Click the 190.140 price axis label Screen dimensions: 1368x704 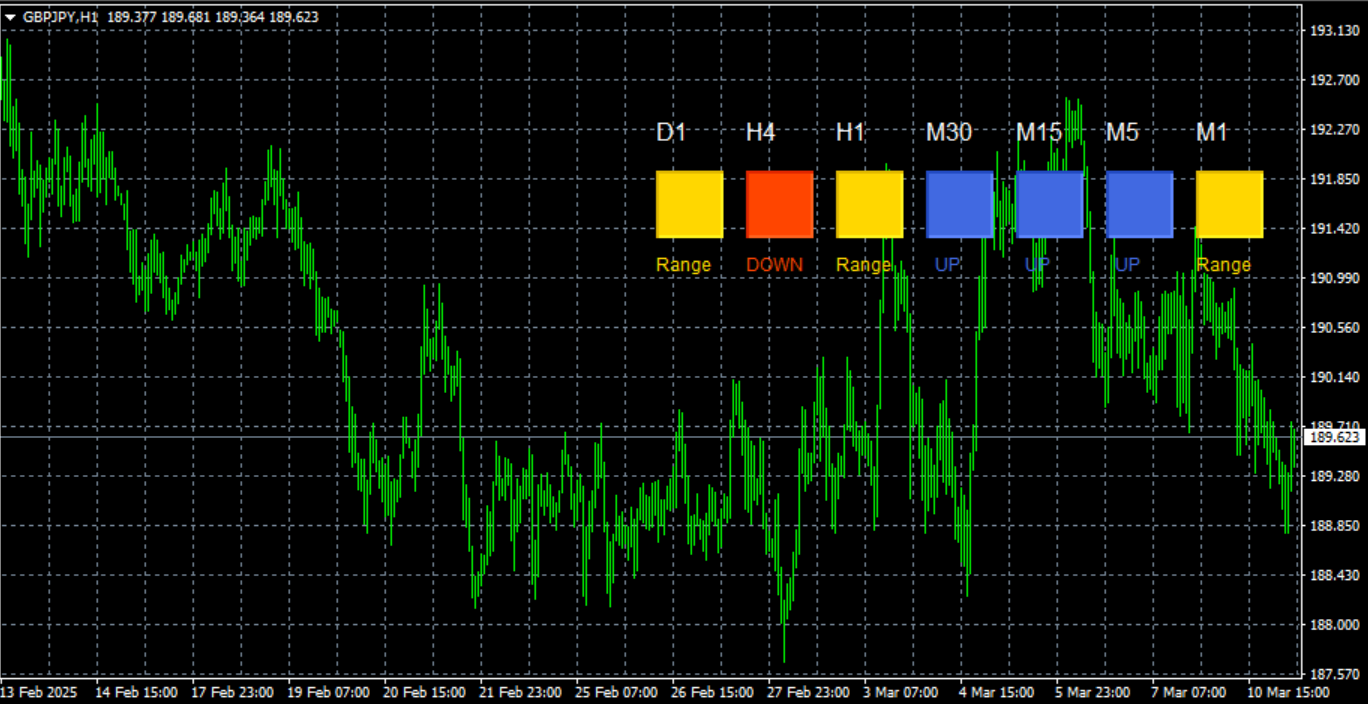click(x=1334, y=377)
